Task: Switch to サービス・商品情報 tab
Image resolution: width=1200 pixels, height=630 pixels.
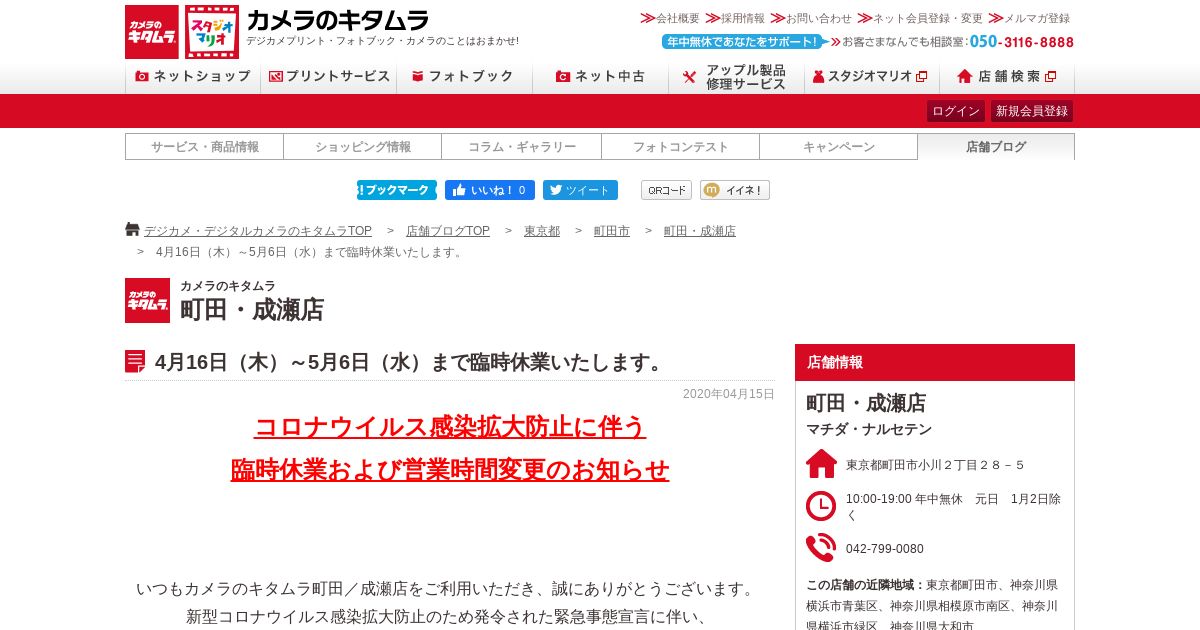Action: pyautogui.click(x=205, y=147)
